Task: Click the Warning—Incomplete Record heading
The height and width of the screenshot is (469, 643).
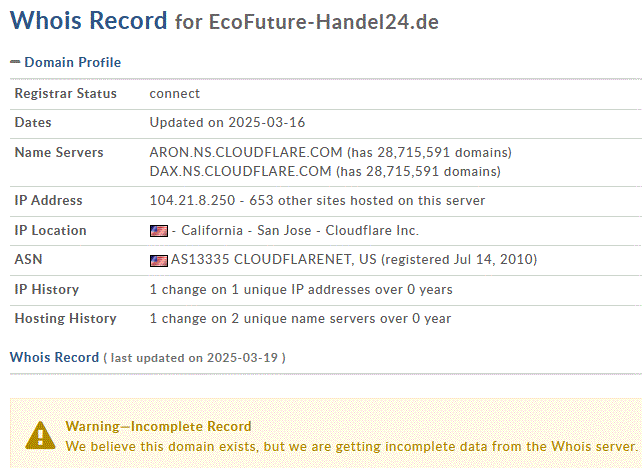Action: click(x=158, y=426)
